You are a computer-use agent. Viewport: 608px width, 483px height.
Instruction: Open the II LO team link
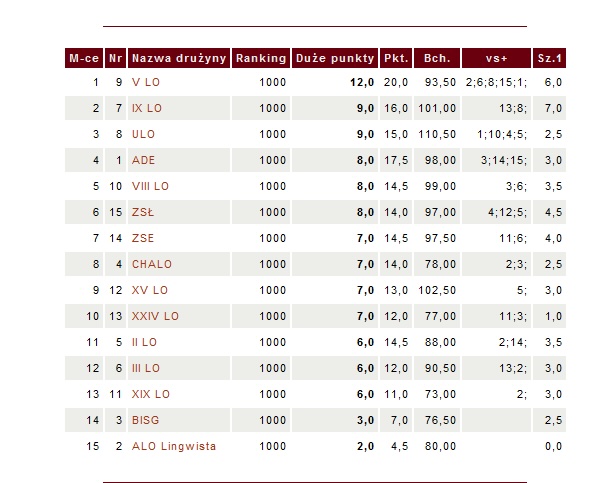pyautogui.click(x=146, y=342)
